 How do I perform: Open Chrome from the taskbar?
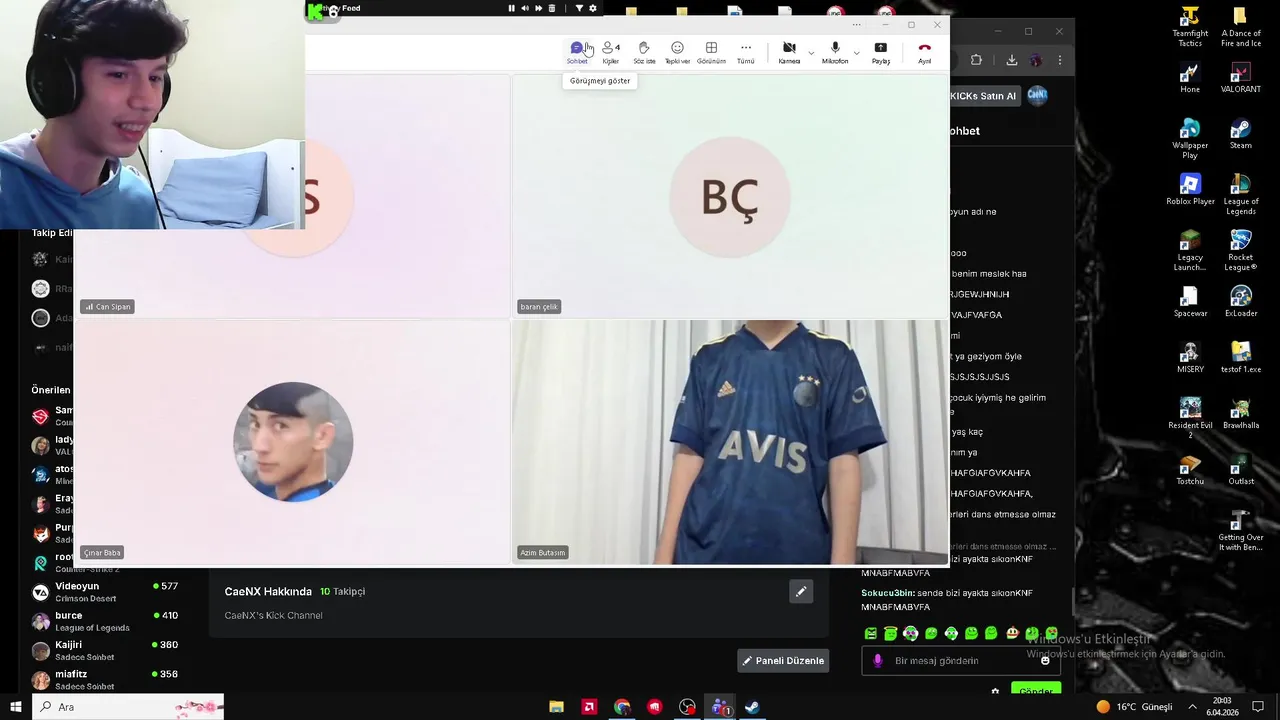(622, 707)
